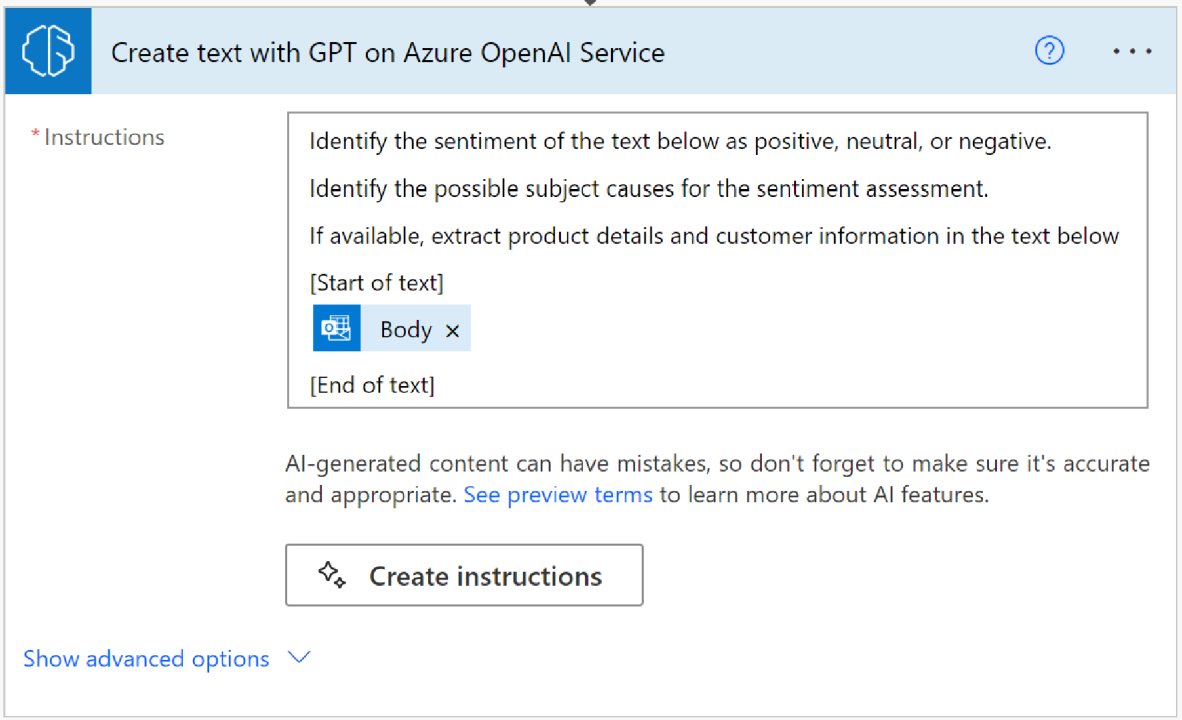1182x720 pixels.
Task: Expand the advanced options chevron arrow
Action: (299, 658)
